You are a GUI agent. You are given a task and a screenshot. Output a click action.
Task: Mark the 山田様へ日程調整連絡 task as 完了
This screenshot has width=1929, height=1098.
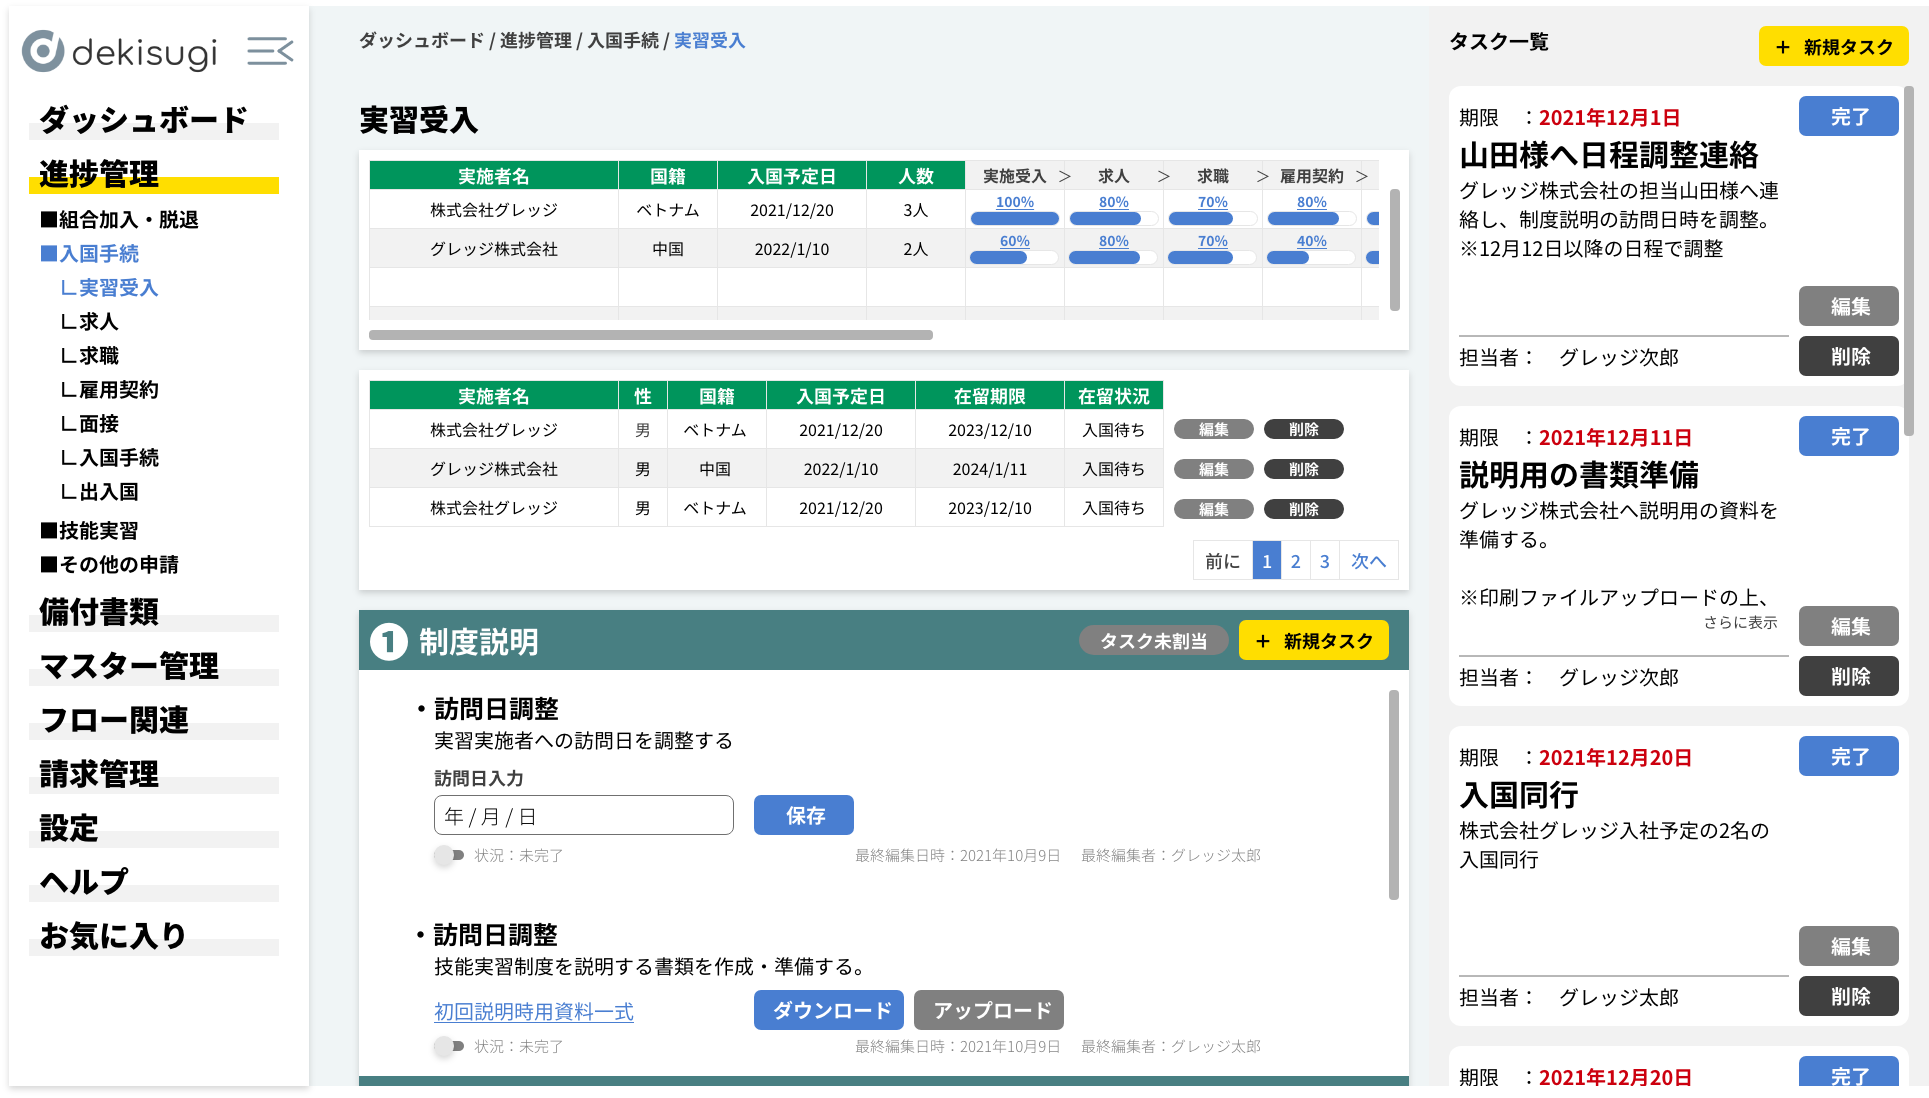point(1847,116)
